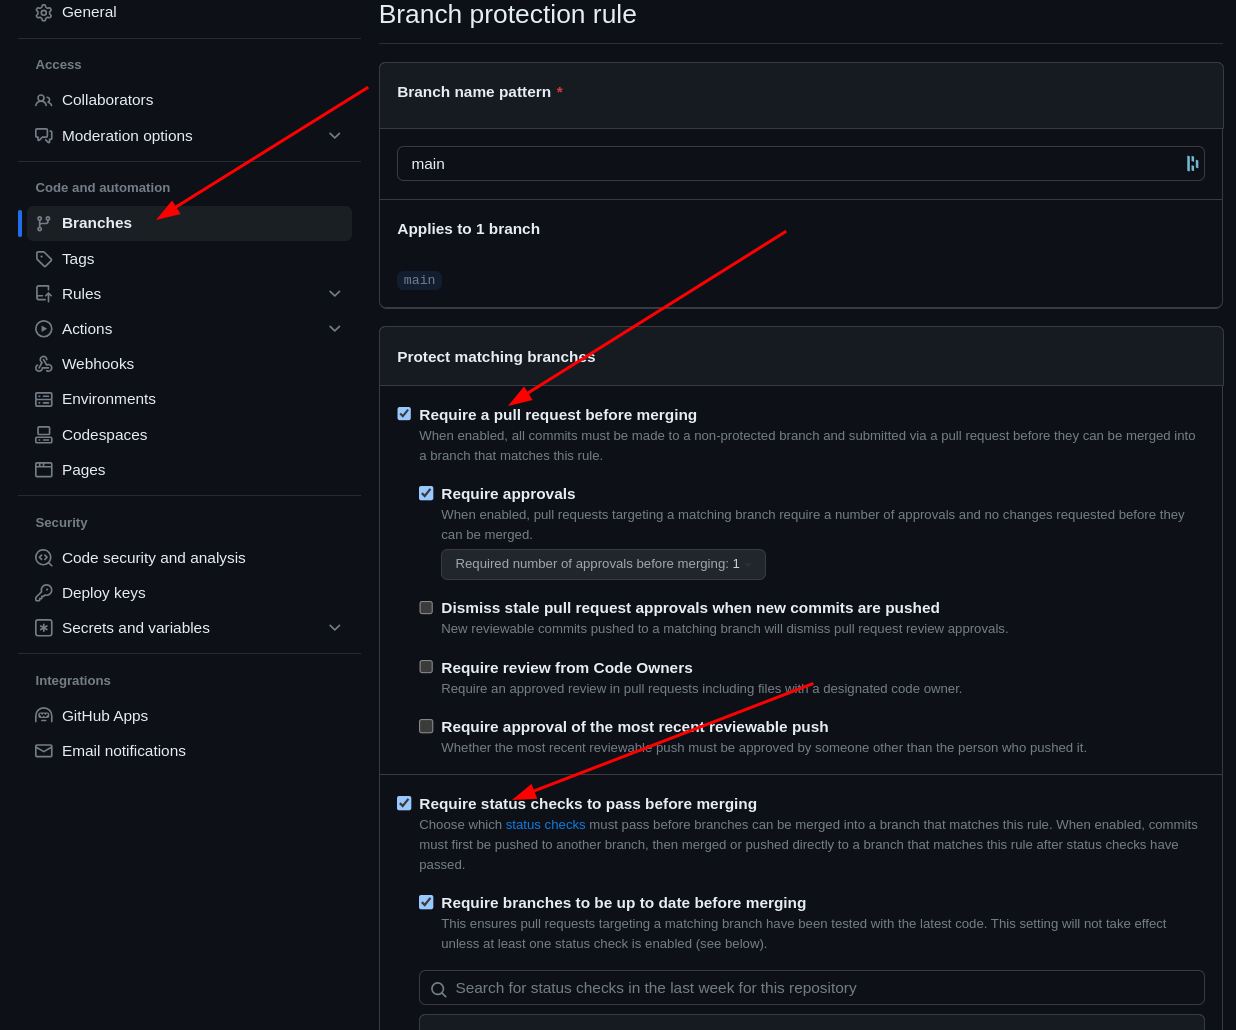This screenshot has width=1236, height=1030.
Task: Enable Dismiss stale pull request approvals
Action: (x=426, y=608)
